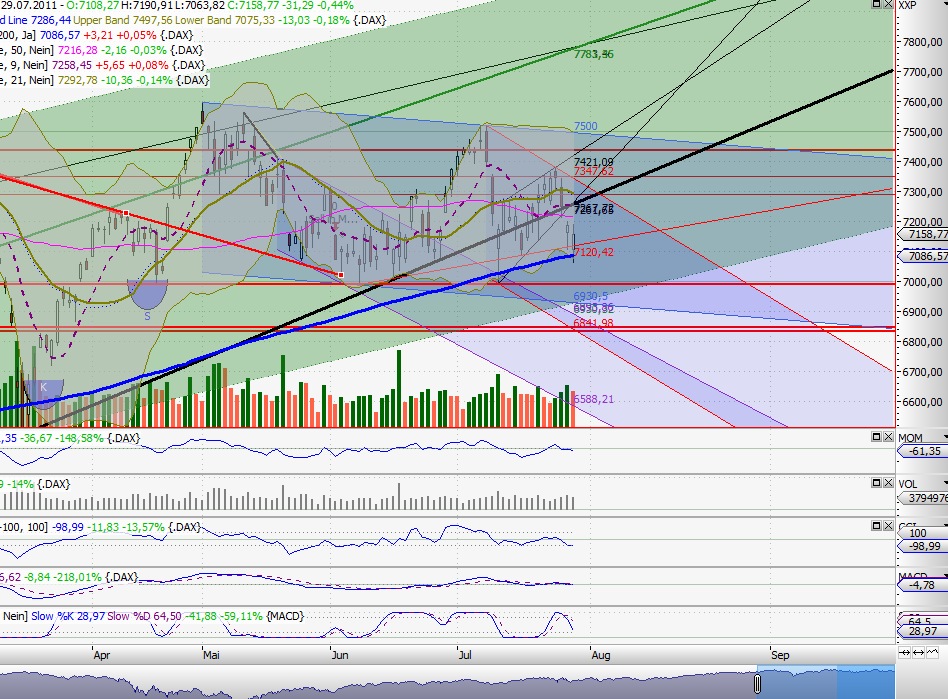The image size is (948, 699).
Task: Select the red trendline end handle near June
Action: point(341,275)
